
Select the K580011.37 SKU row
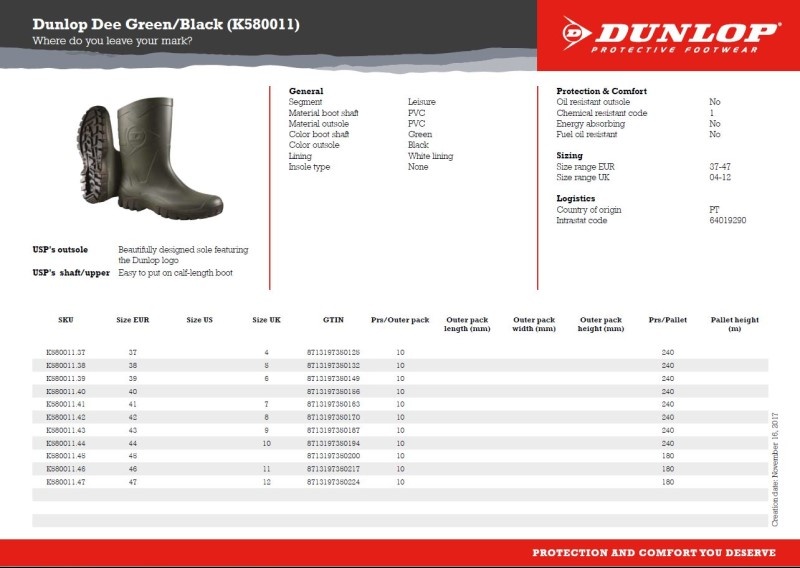[66, 353]
